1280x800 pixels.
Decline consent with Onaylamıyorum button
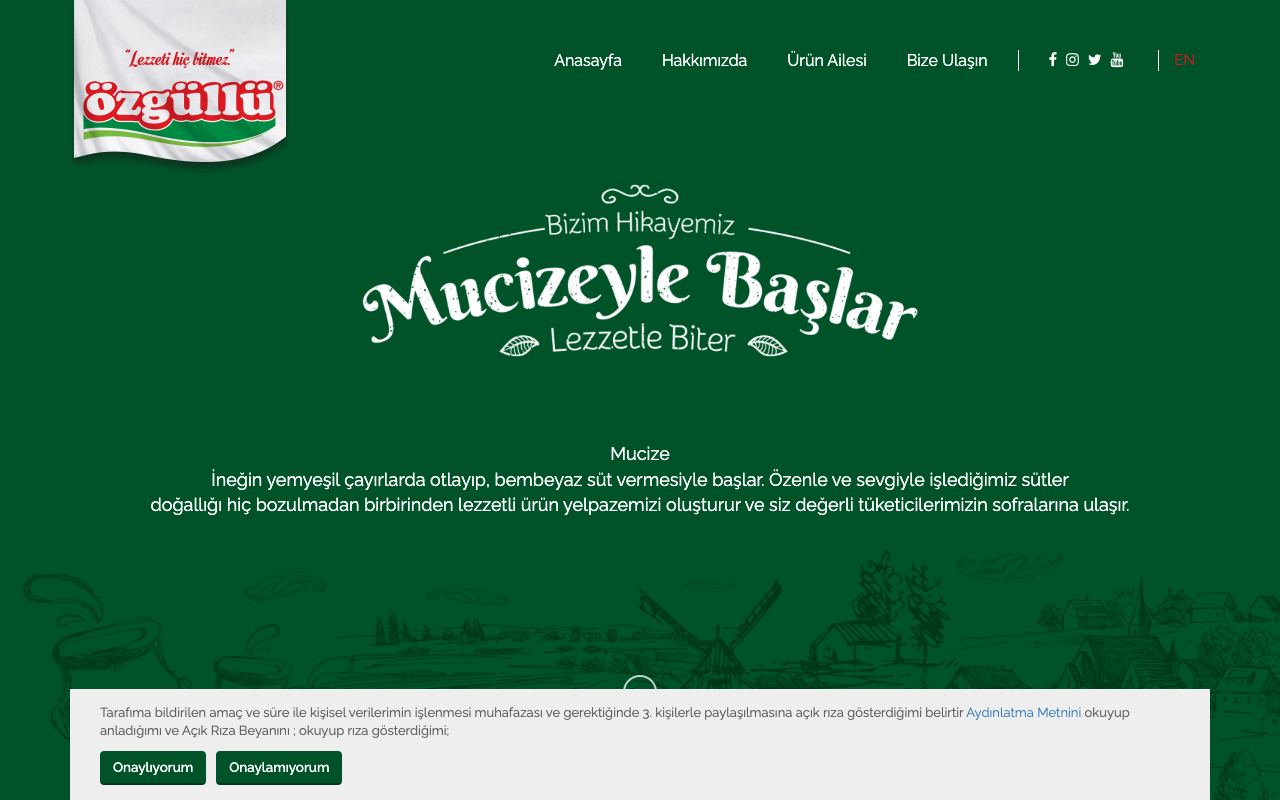pyautogui.click(x=279, y=768)
